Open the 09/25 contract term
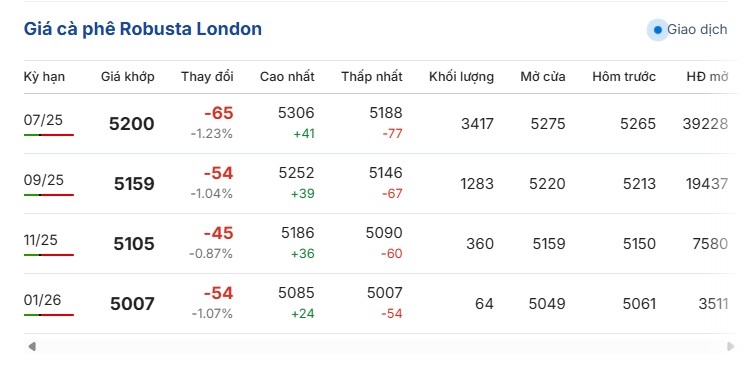 pyautogui.click(x=44, y=180)
